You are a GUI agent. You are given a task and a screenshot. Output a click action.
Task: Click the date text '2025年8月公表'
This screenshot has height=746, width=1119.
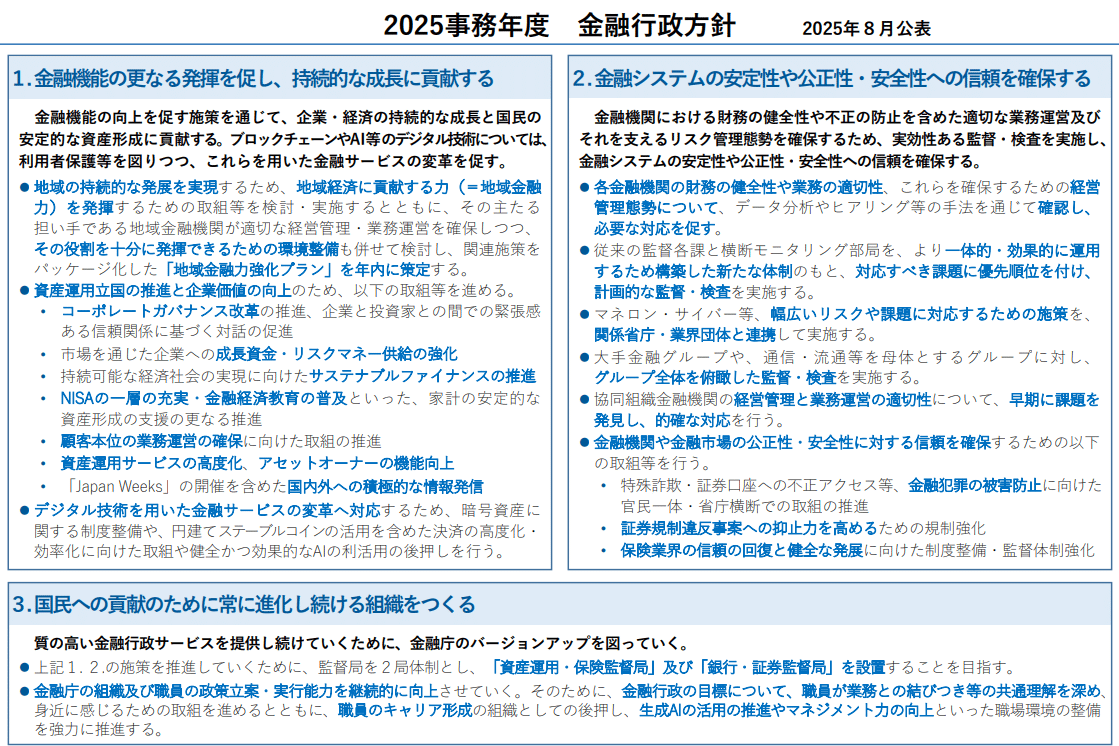coord(866,29)
